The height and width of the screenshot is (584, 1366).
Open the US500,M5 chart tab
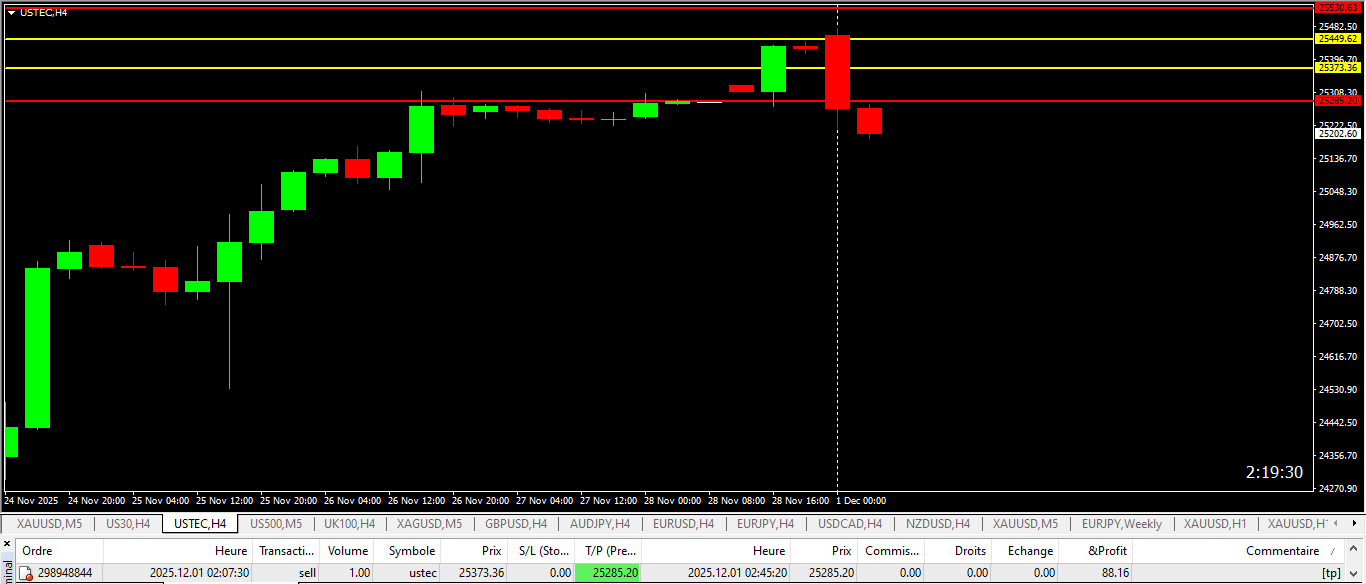coord(276,523)
